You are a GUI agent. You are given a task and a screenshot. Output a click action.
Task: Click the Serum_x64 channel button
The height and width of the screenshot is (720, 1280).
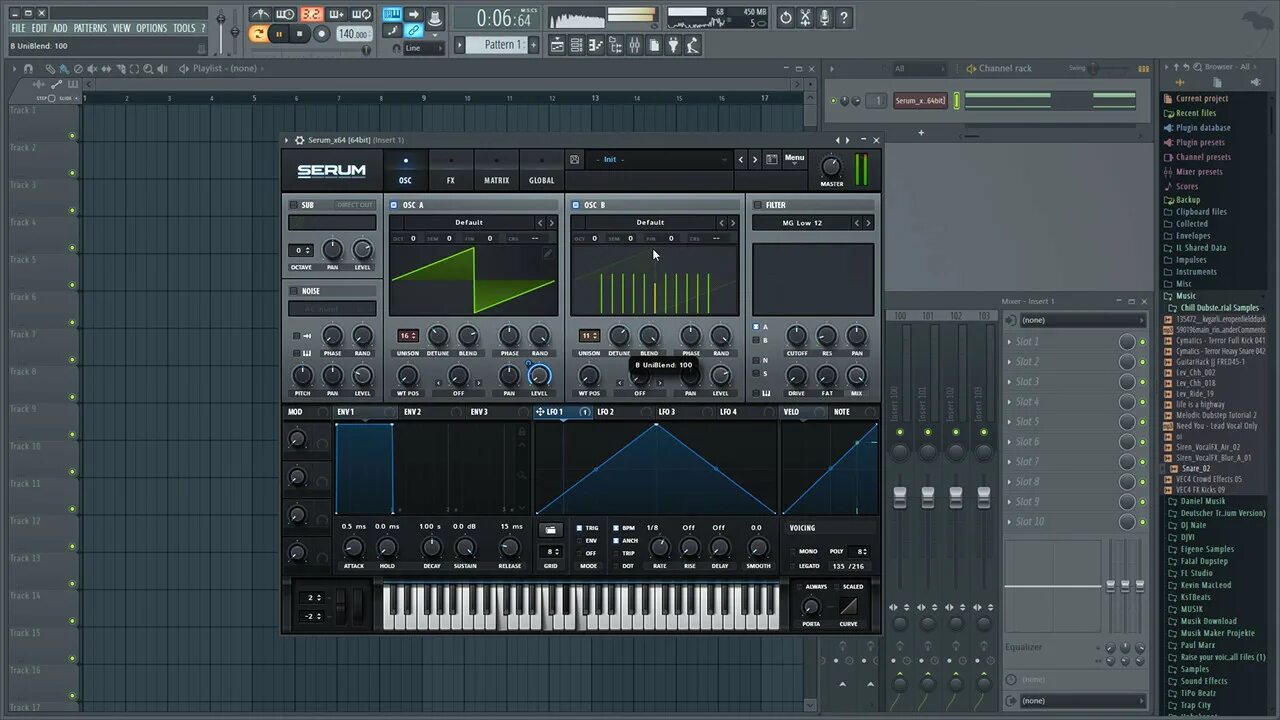(x=920, y=100)
